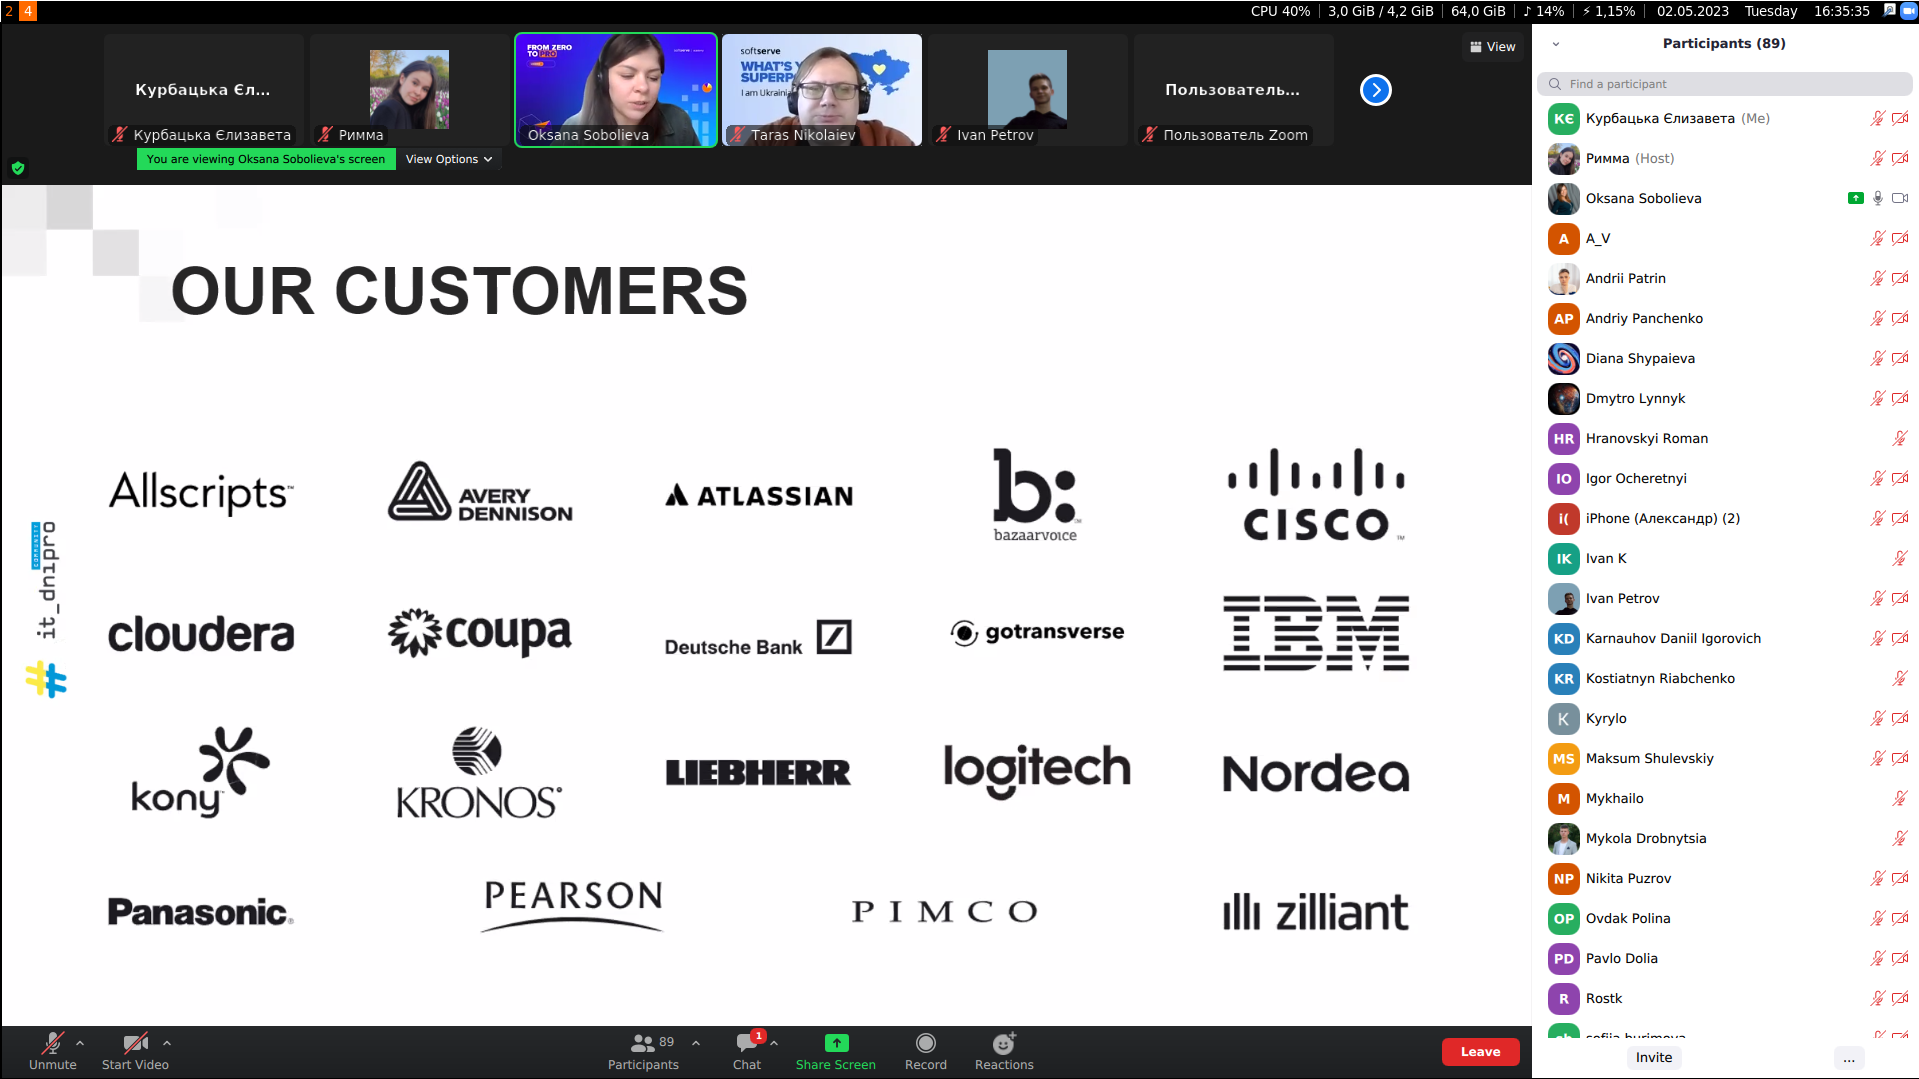Open the Chat icon with notification
This screenshot has height=1079, width=1919.
coord(748,1043)
